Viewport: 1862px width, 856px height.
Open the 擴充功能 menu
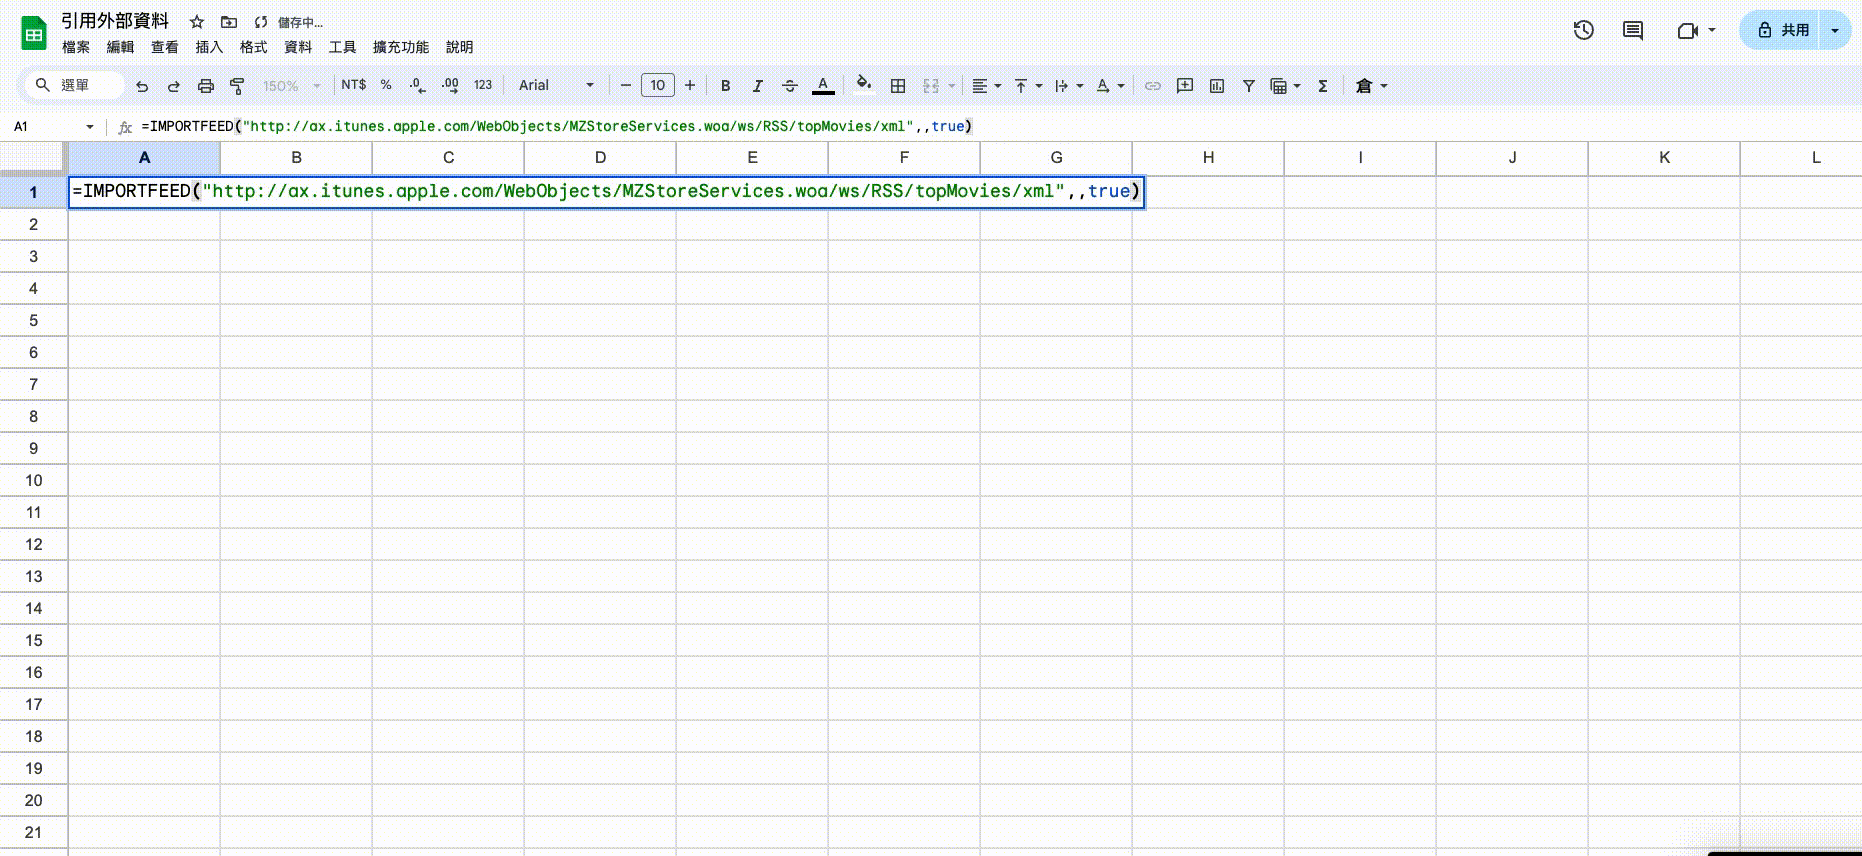401,47
